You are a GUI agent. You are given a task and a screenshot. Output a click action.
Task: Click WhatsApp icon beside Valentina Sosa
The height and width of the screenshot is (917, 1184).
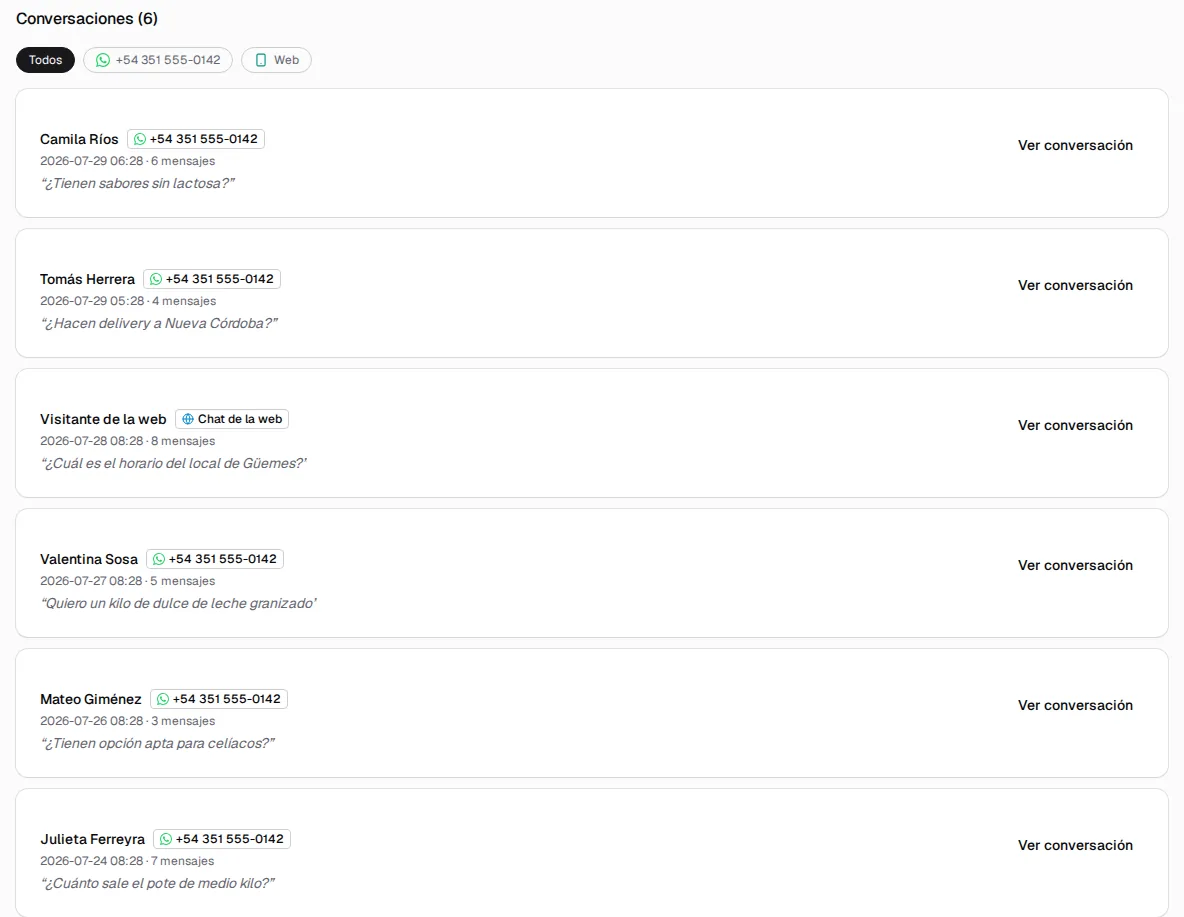point(159,559)
